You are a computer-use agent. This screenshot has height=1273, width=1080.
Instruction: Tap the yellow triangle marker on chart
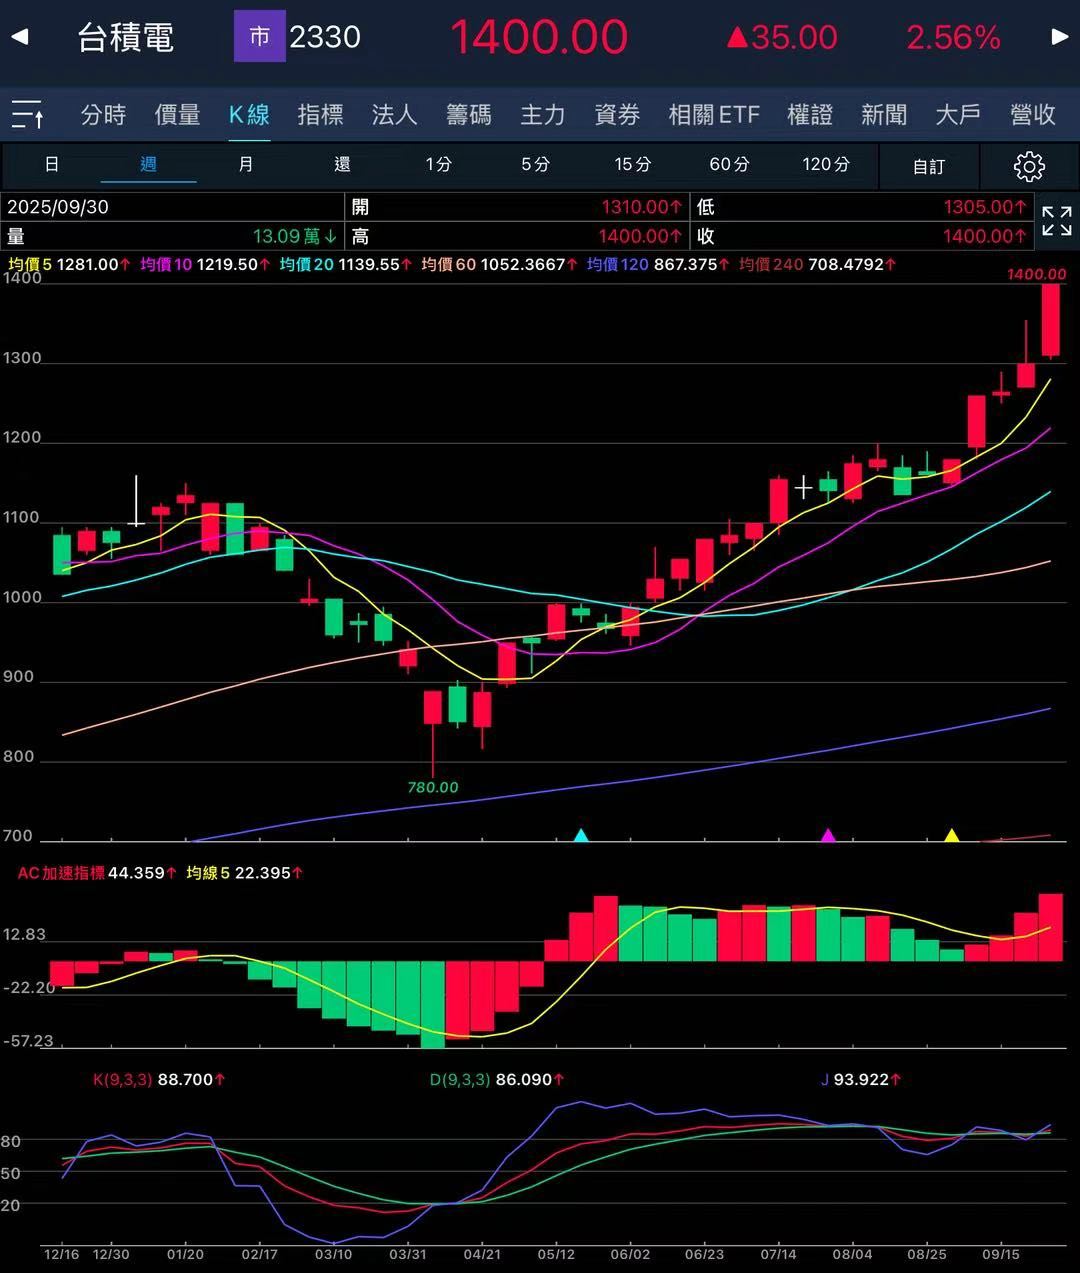952,835
